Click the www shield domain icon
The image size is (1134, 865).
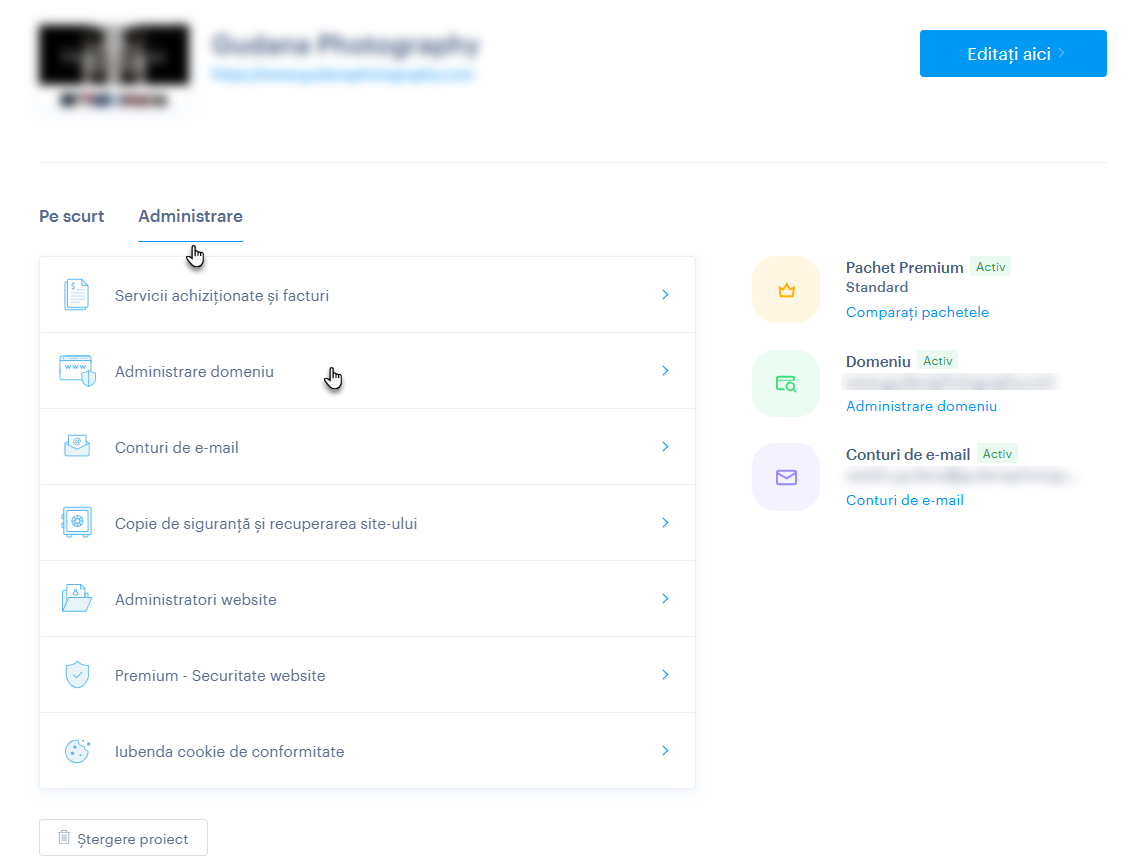pos(77,371)
